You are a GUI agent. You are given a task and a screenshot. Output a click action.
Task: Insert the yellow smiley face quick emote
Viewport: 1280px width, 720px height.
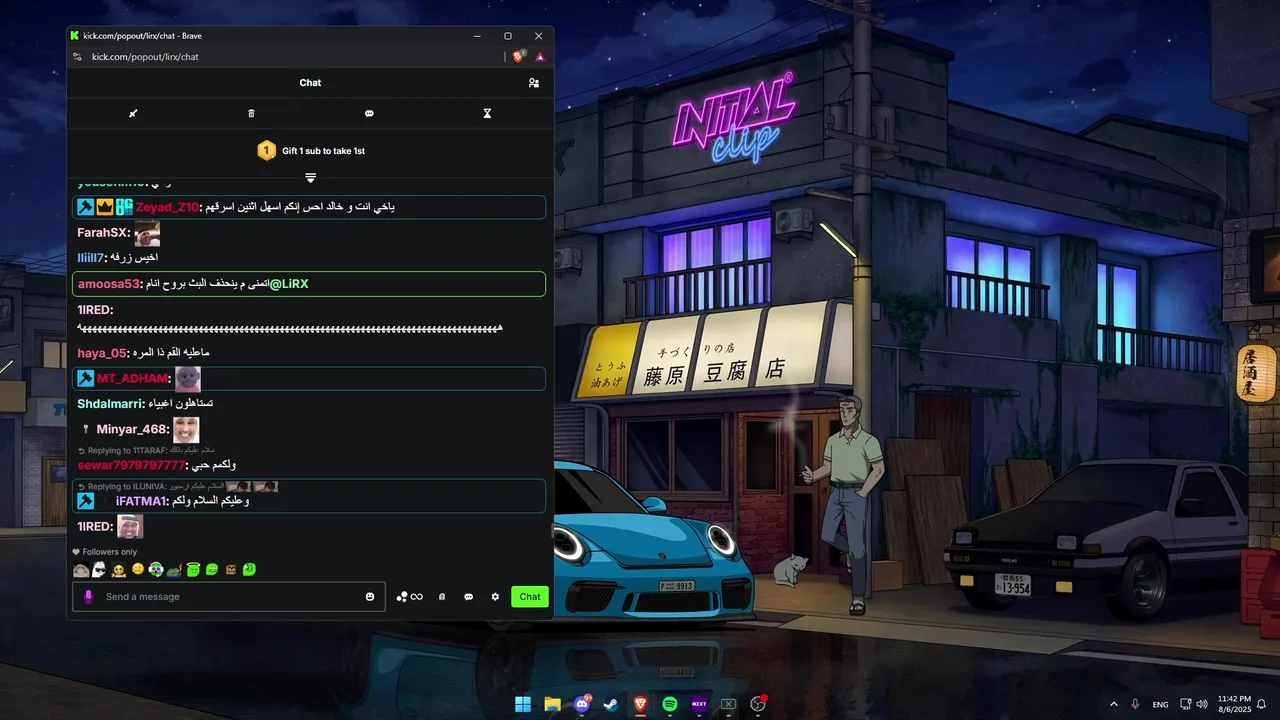tap(138, 570)
